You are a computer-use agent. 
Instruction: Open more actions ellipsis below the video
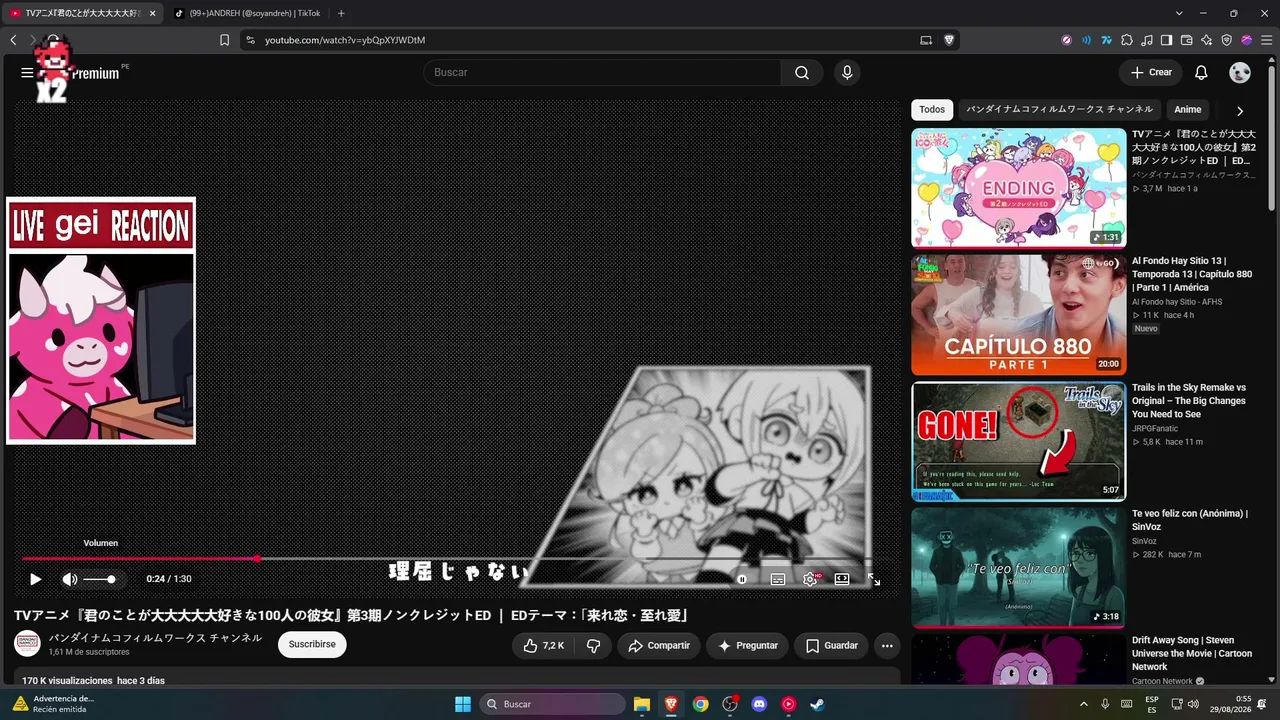[x=887, y=646]
